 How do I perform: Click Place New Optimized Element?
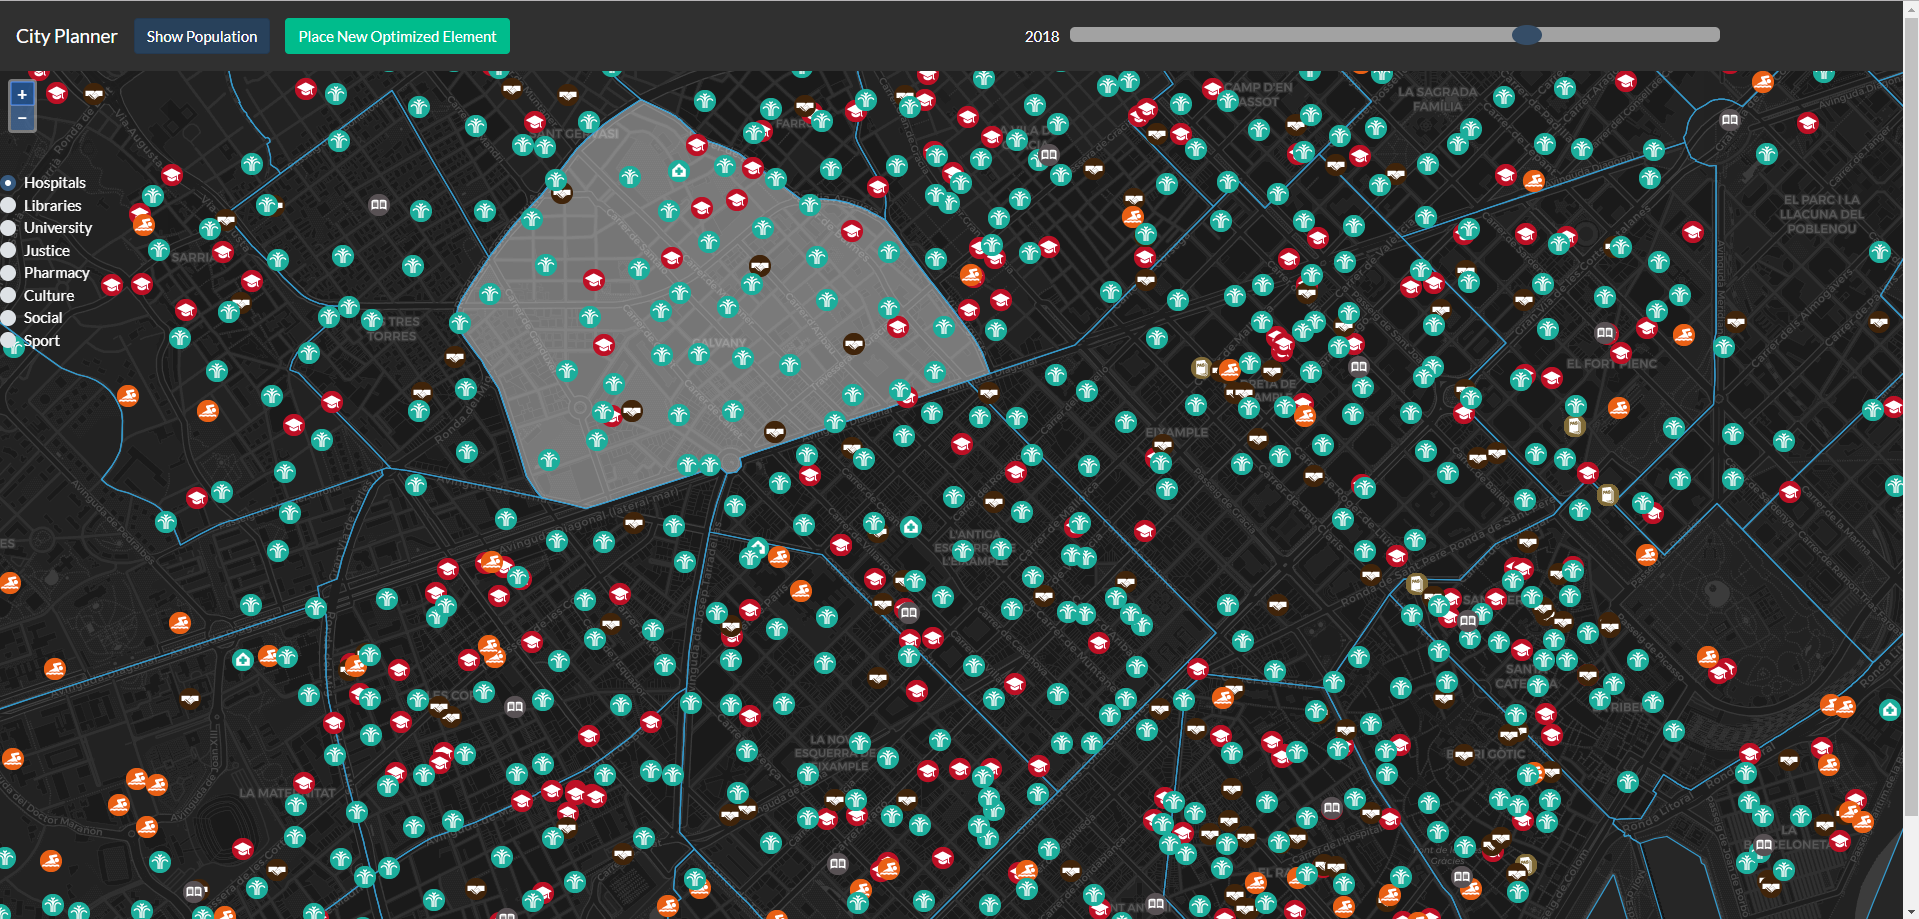point(397,36)
